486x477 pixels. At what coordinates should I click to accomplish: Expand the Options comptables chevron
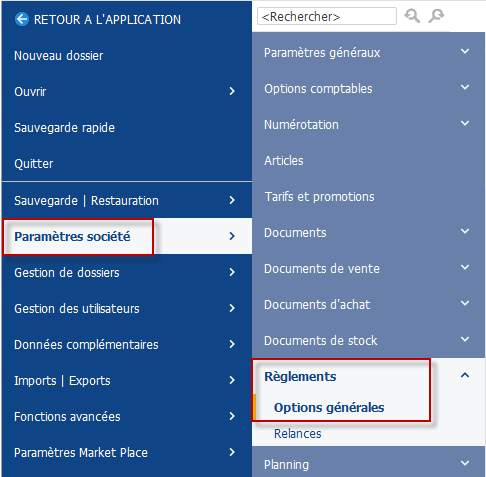pyautogui.click(x=465, y=87)
